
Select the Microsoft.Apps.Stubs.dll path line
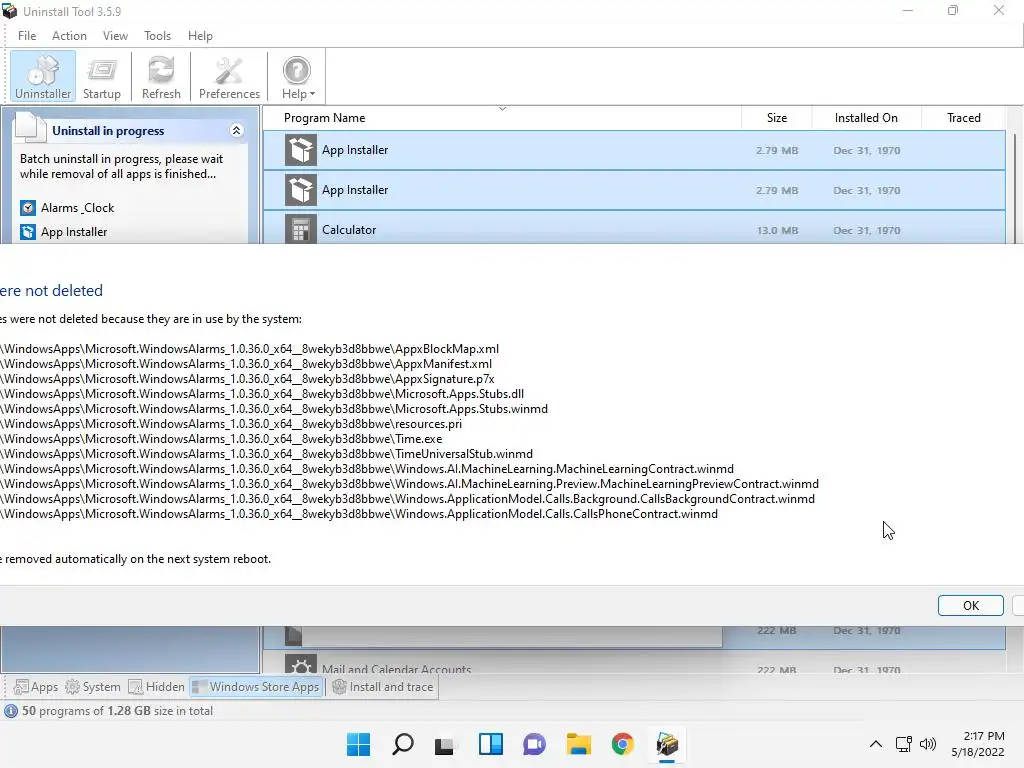262,394
